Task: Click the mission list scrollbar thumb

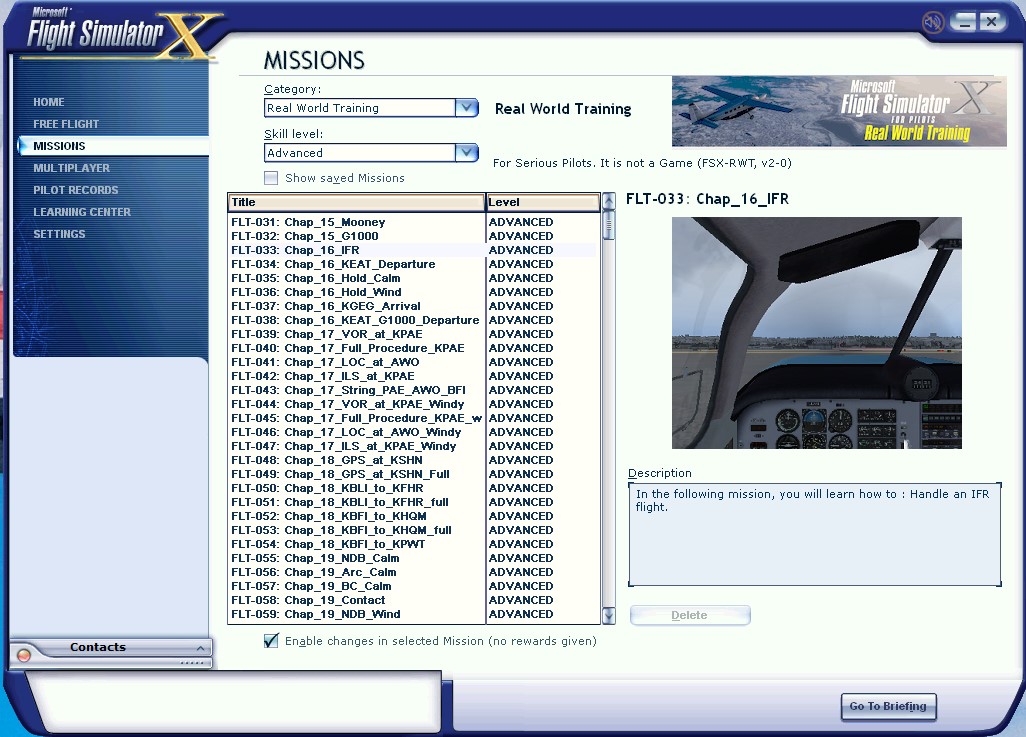Action: [x=609, y=225]
